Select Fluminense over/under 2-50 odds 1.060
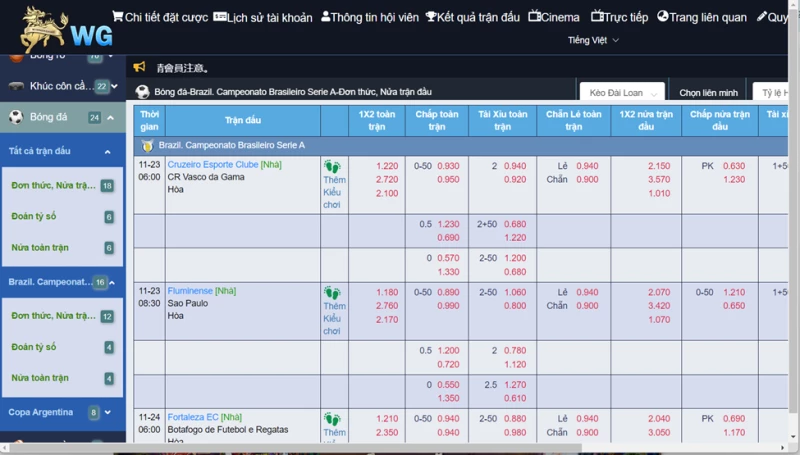The width and height of the screenshot is (800, 455). pos(515,293)
